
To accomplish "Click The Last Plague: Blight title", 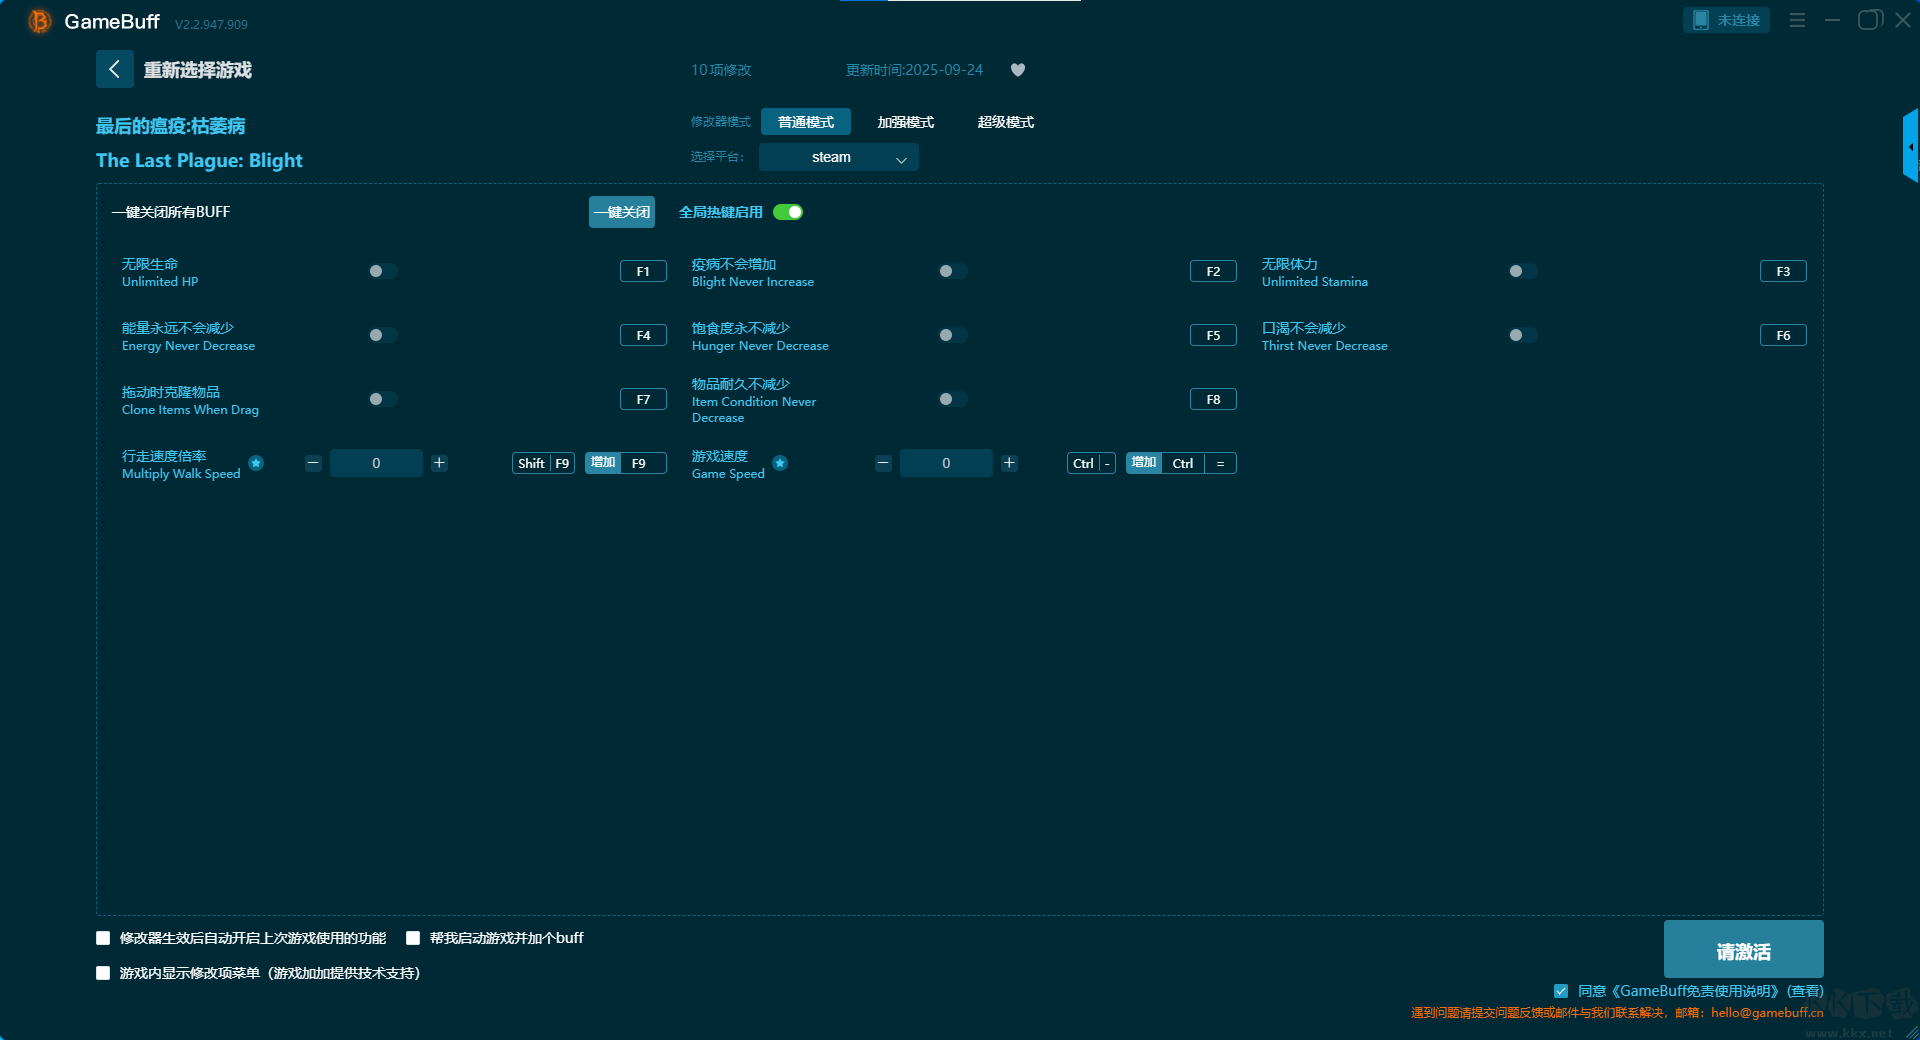I will point(199,161).
